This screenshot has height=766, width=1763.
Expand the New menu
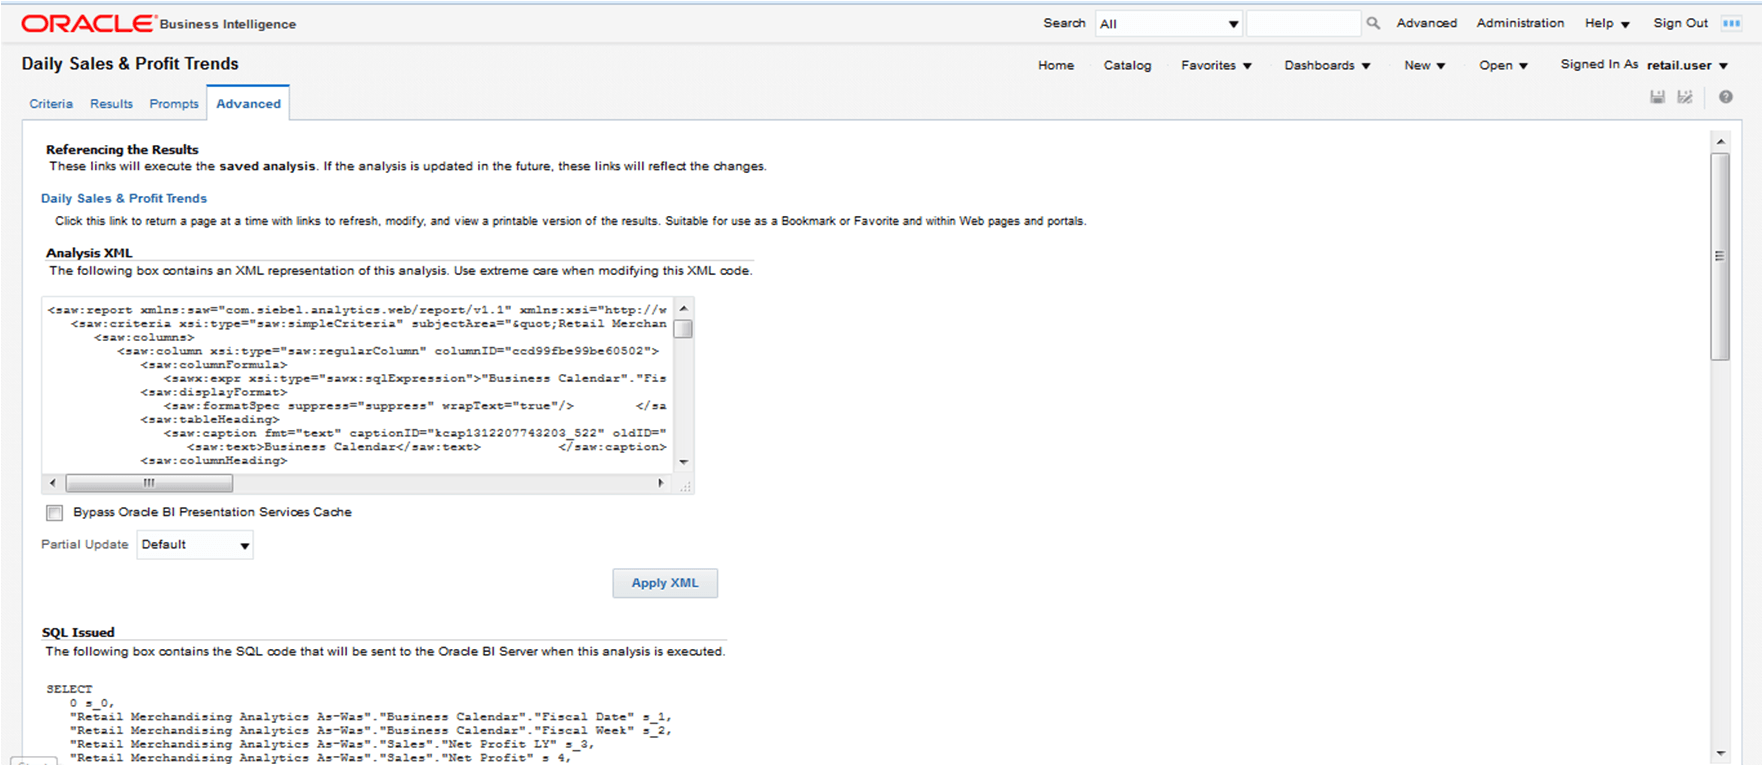point(1424,65)
